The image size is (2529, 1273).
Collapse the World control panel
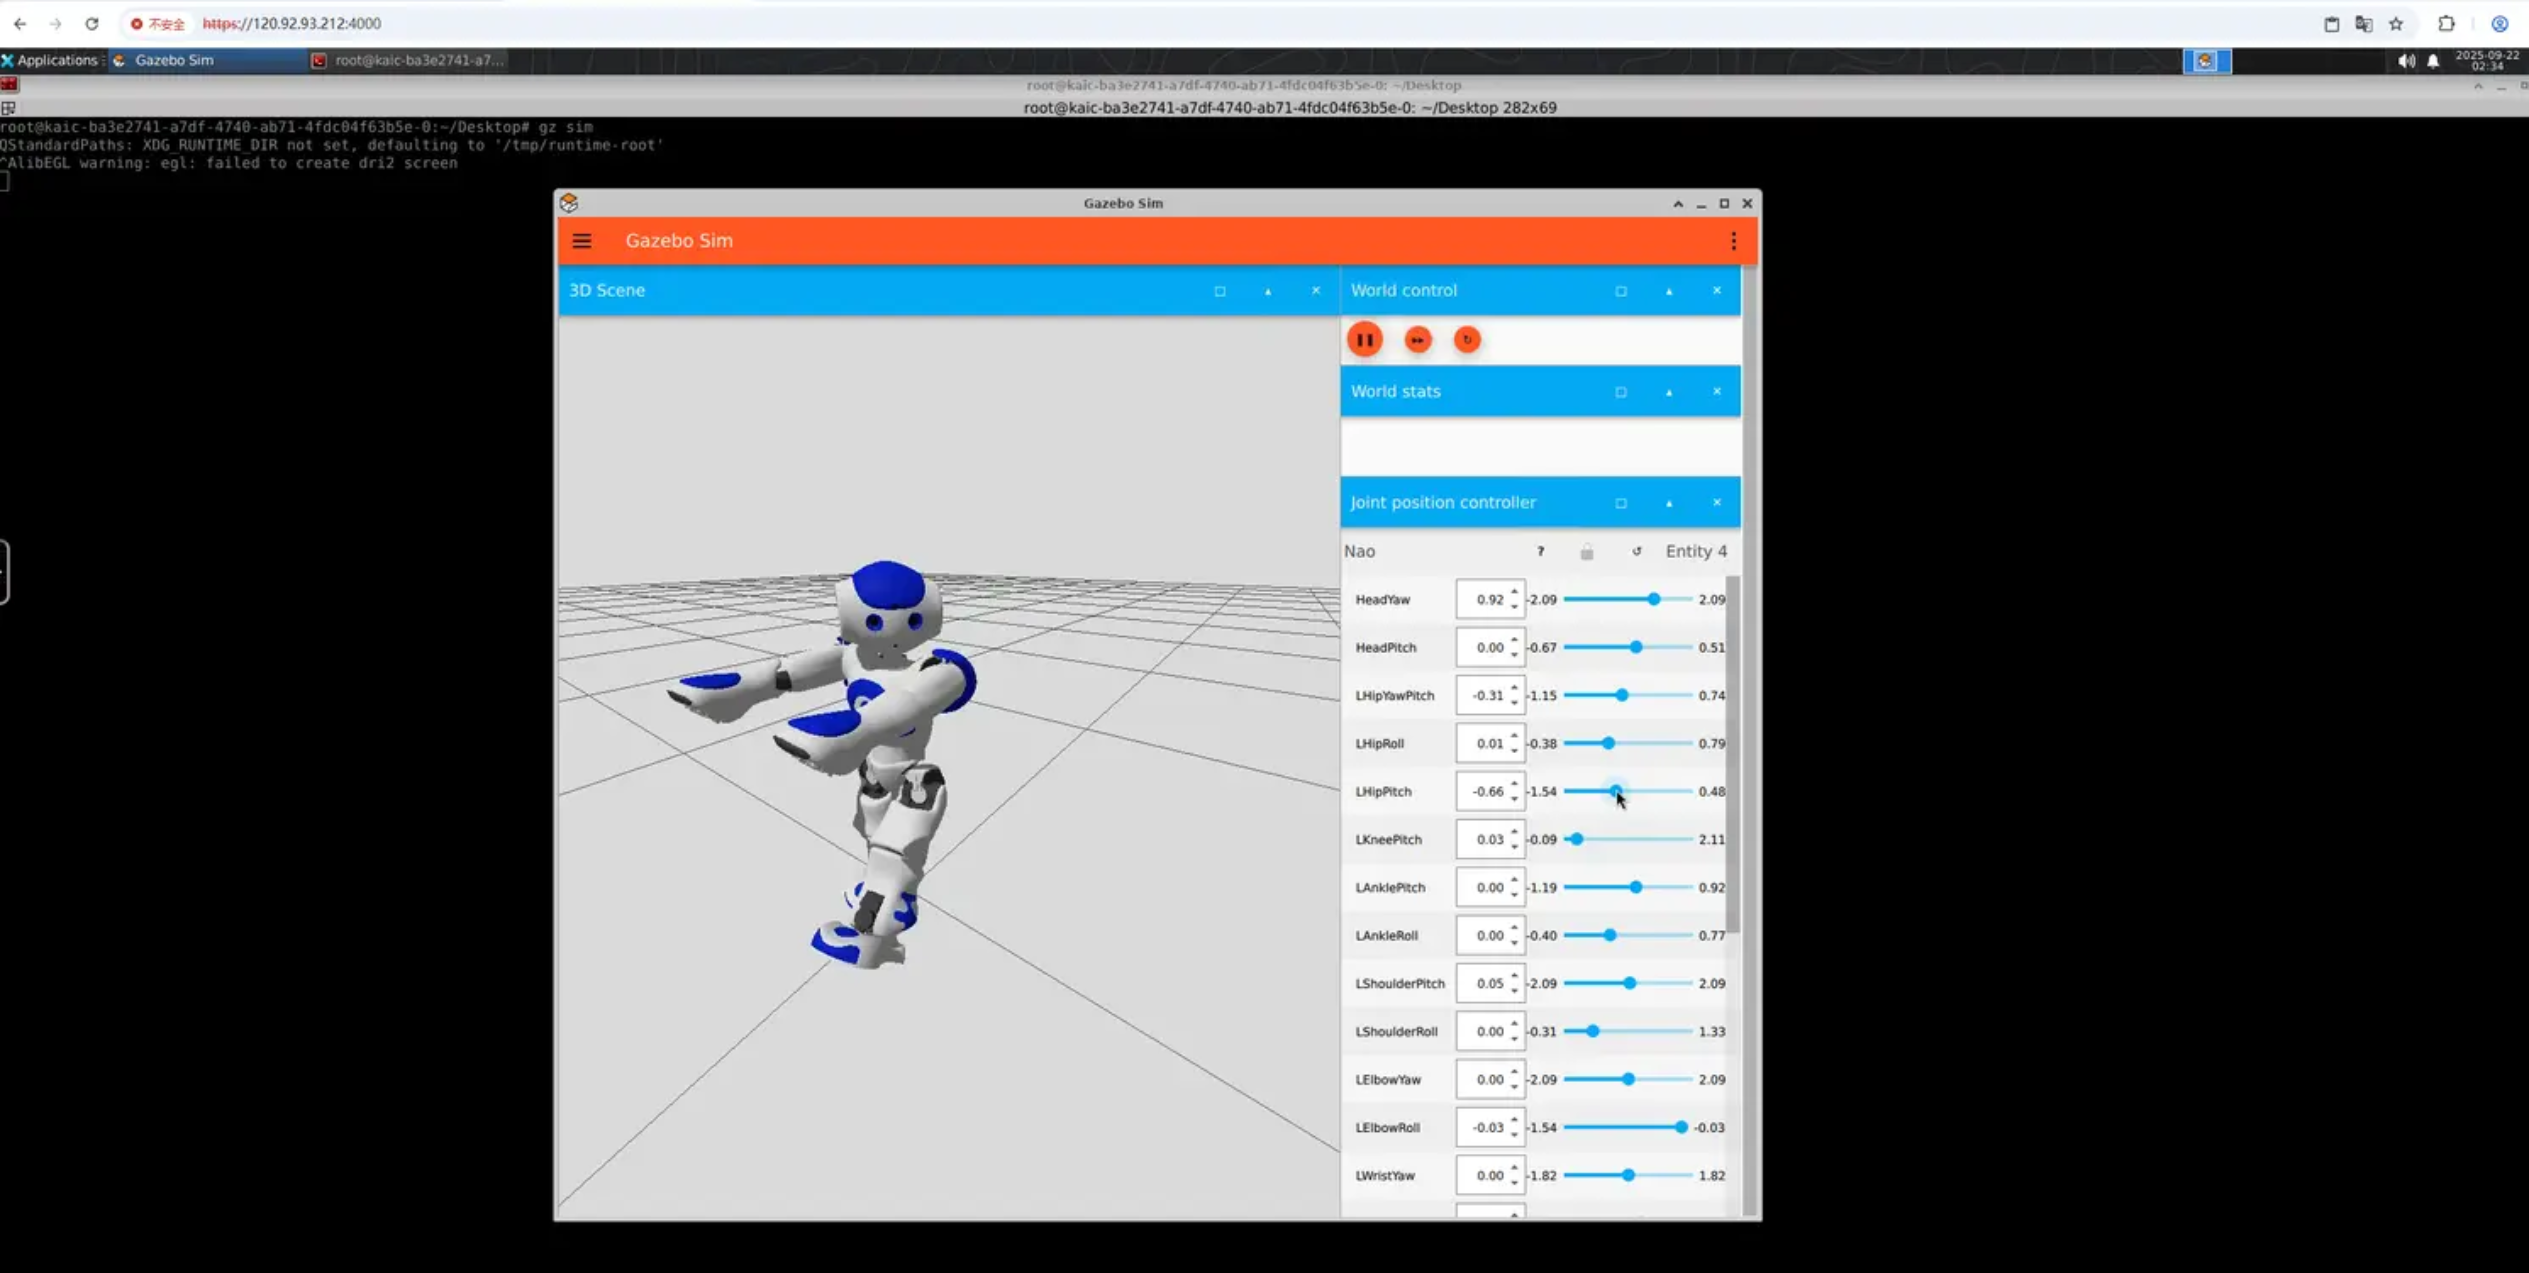tap(1668, 291)
